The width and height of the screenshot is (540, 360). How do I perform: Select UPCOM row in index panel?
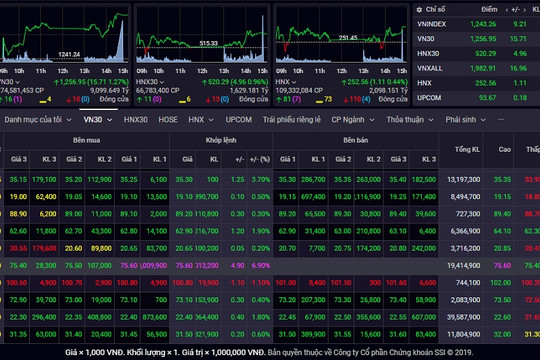point(477,98)
